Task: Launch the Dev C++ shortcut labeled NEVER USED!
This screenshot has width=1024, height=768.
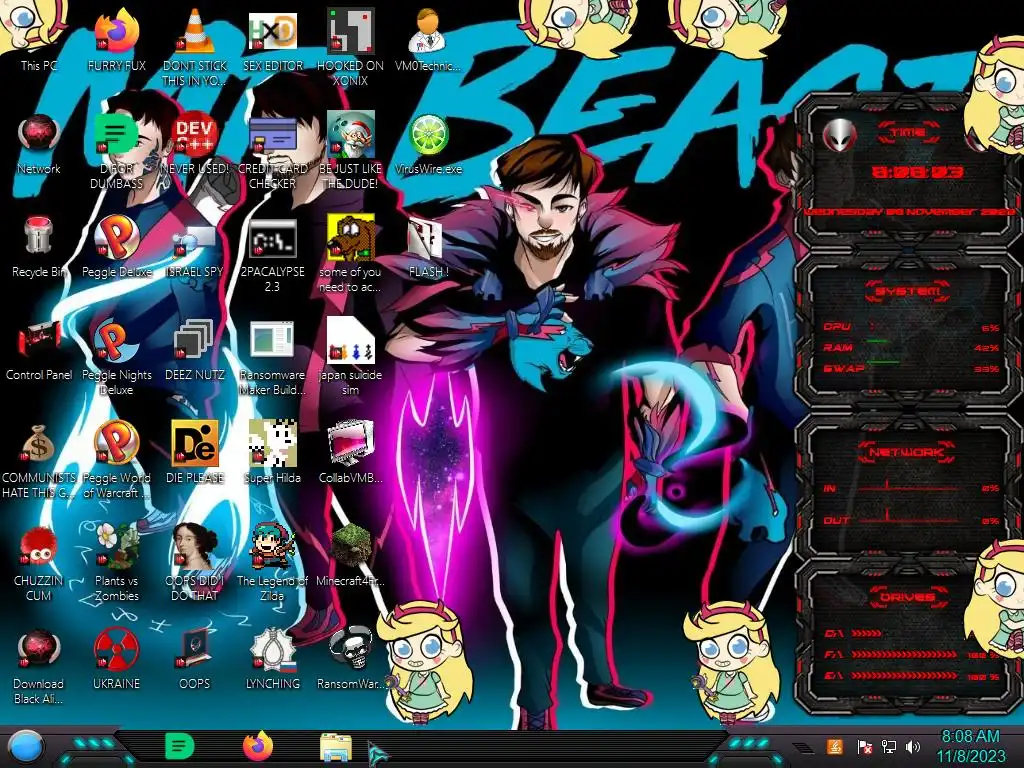Action: coord(195,142)
